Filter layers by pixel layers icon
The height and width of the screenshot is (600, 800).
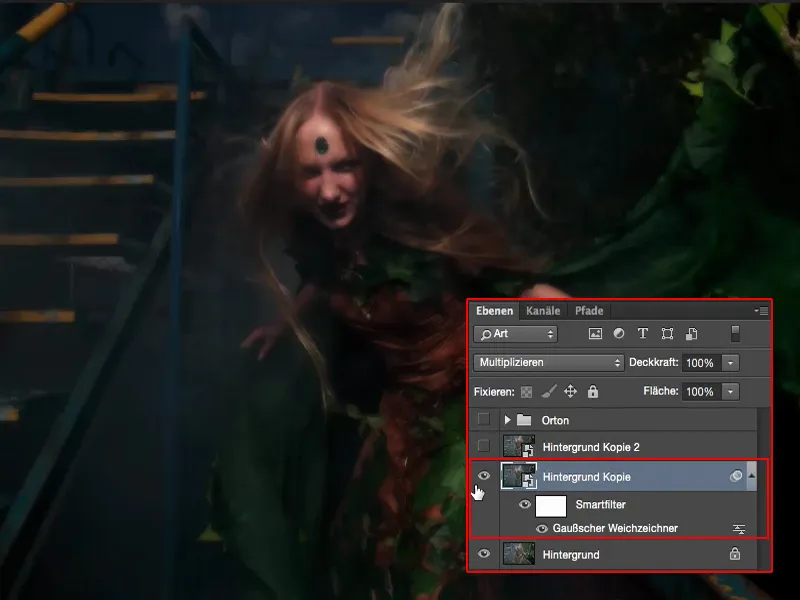tap(595, 334)
